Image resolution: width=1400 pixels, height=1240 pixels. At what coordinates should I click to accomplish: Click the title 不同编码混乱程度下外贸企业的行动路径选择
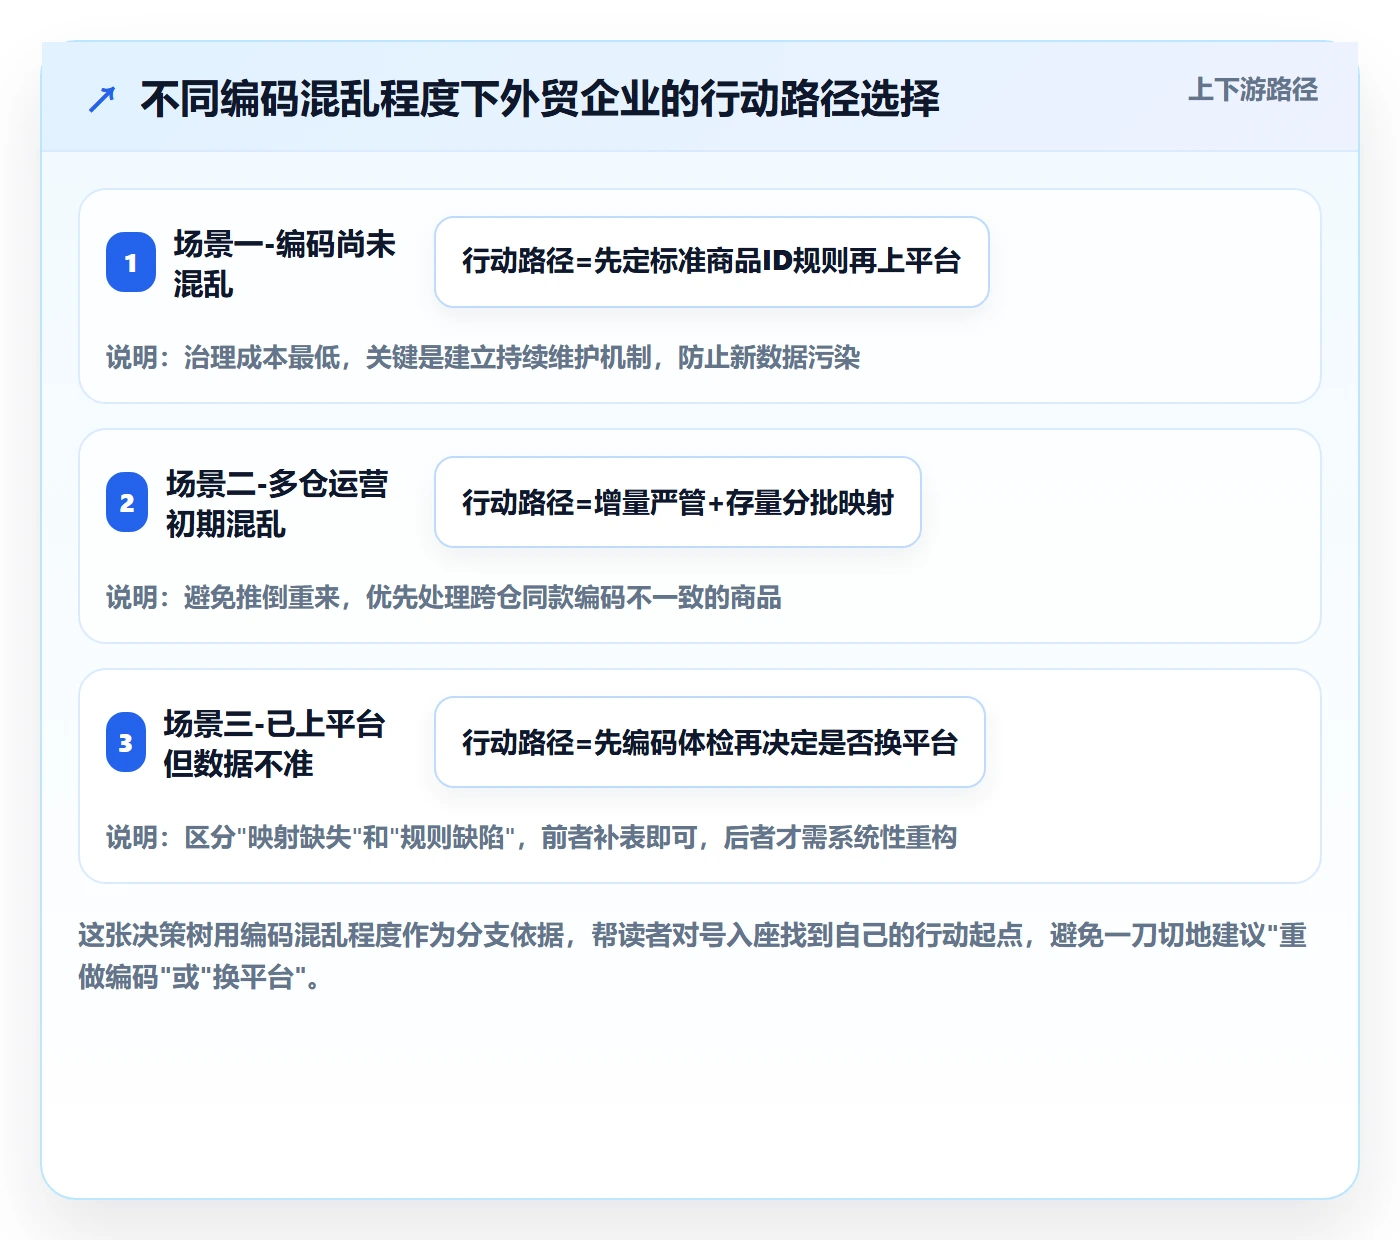540,99
